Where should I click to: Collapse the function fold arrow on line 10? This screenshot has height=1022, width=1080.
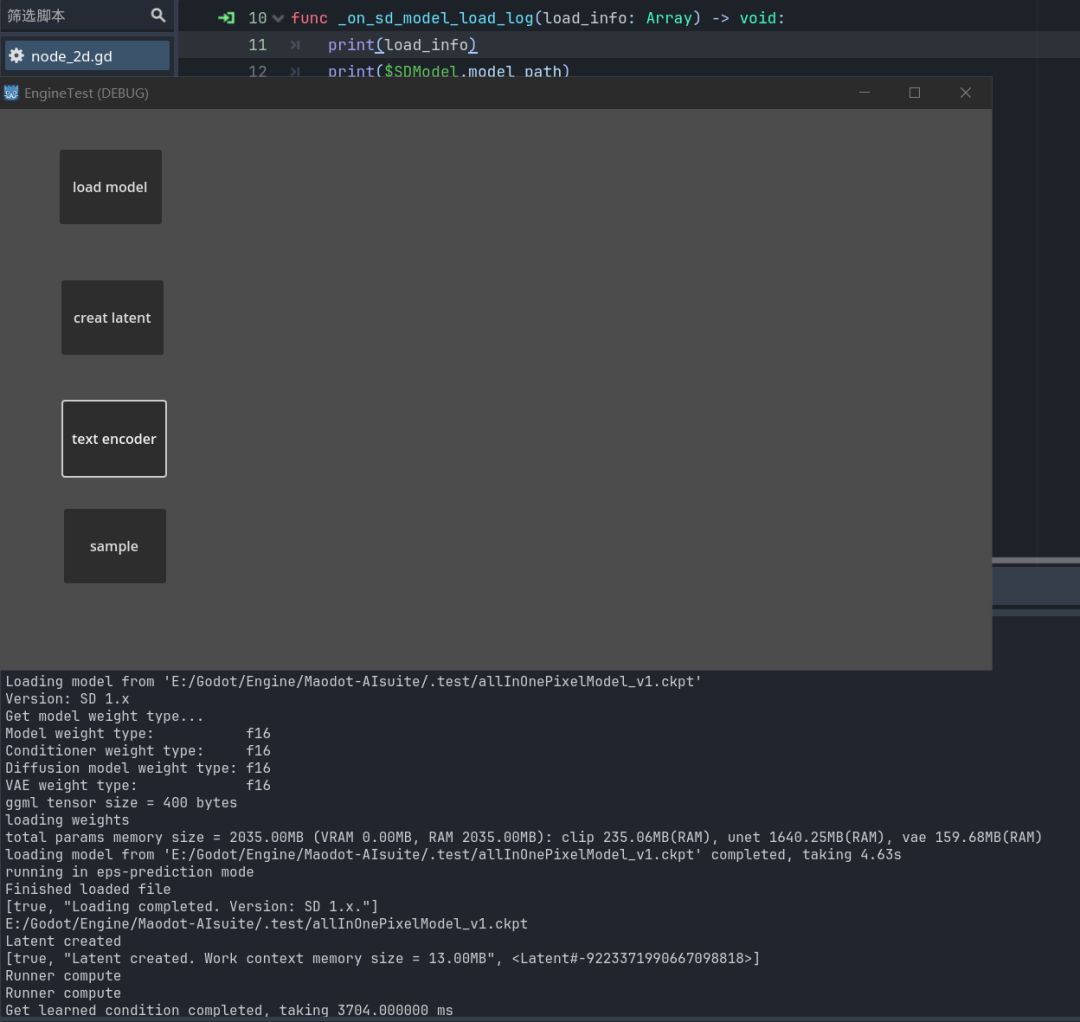click(x=278, y=19)
